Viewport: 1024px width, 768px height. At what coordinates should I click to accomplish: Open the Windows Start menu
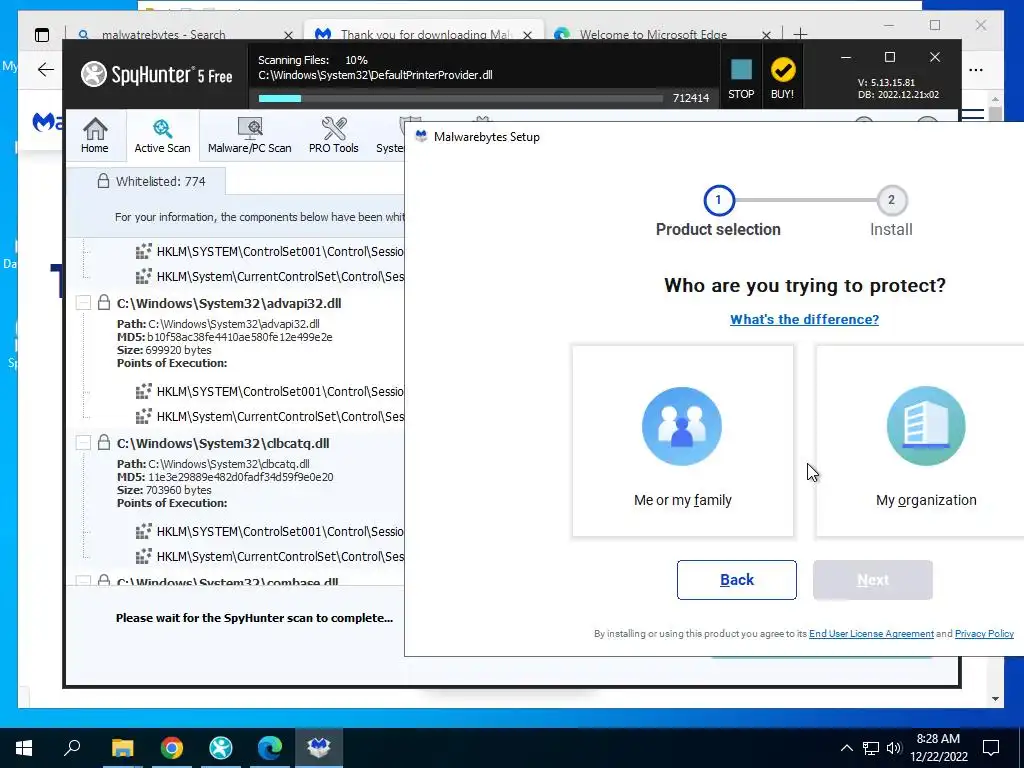(x=24, y=747)
